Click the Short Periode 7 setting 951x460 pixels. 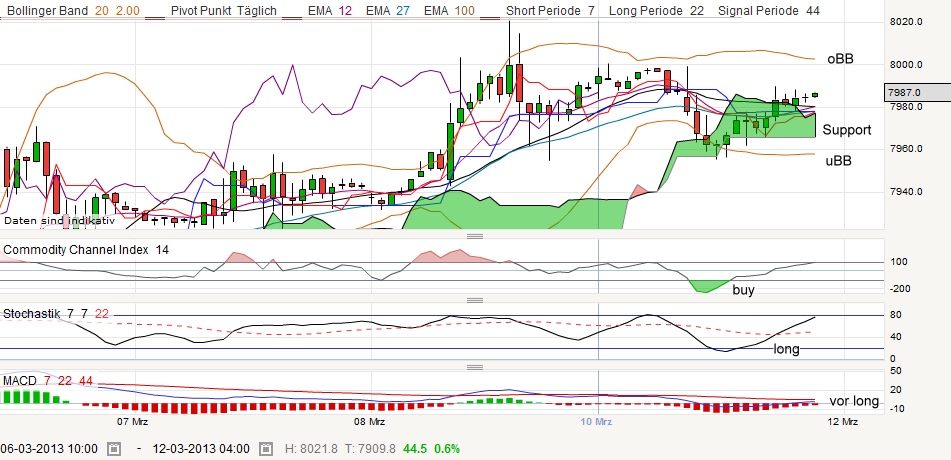click(550, 11)
